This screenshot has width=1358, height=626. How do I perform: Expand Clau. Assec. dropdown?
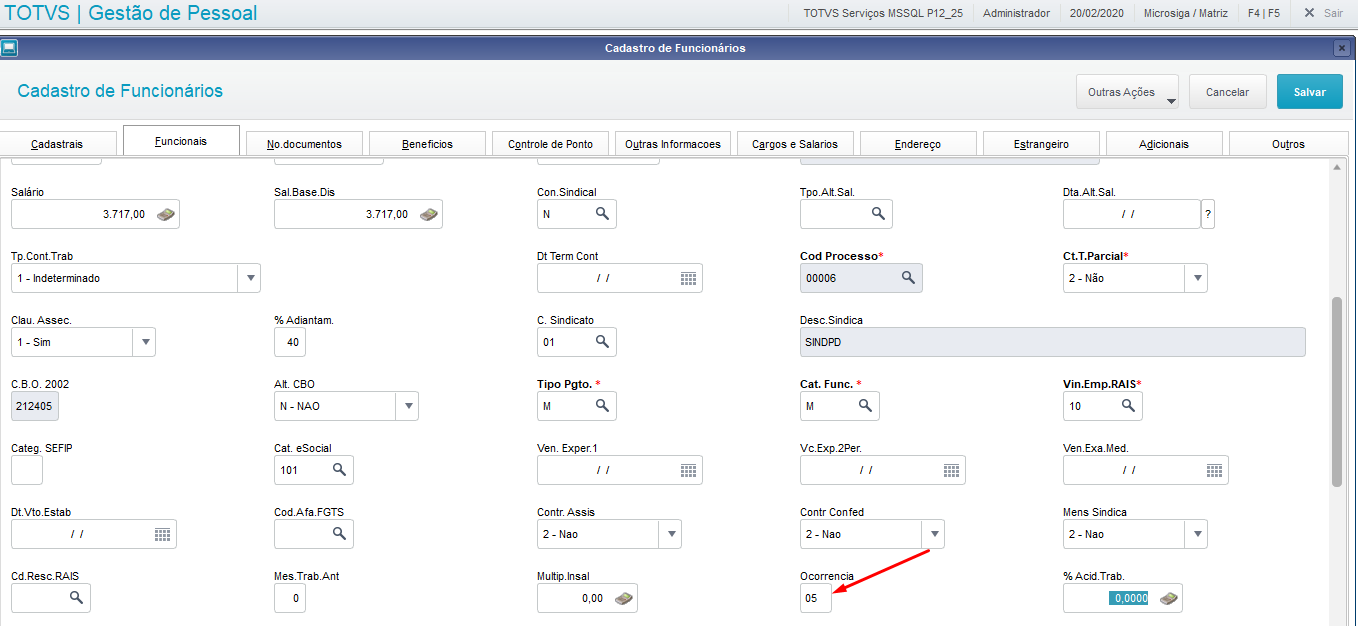coord(144,342)
